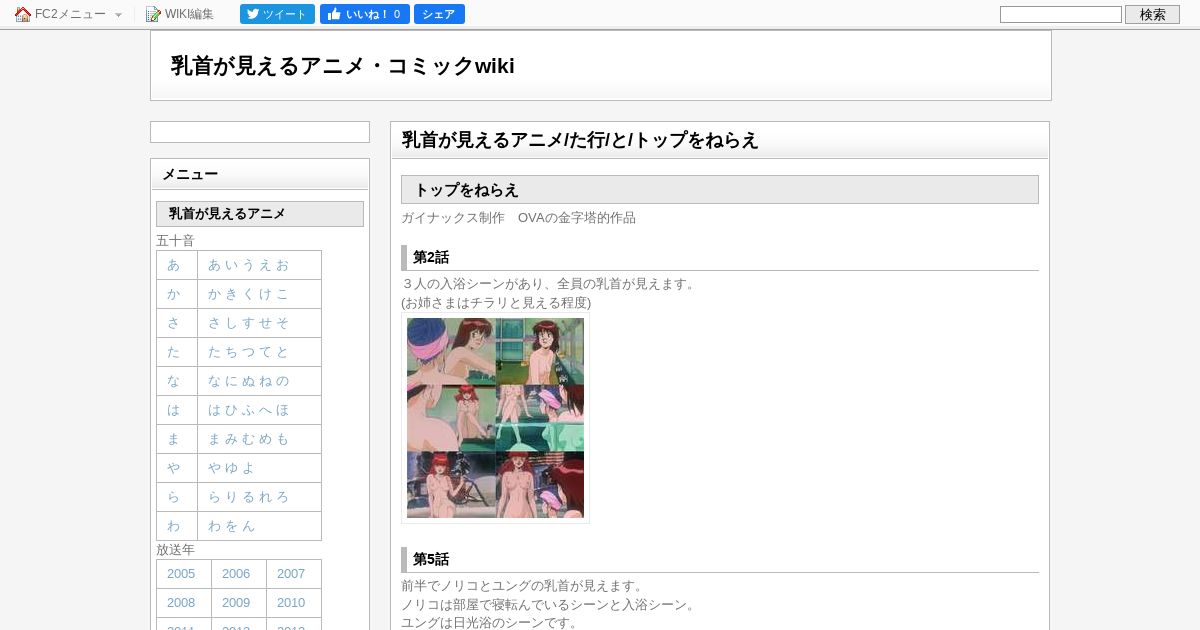The width and height of the screenshot is (1200, 630).
Task: Select the こ kana link
Action: (x=282, y=294)
